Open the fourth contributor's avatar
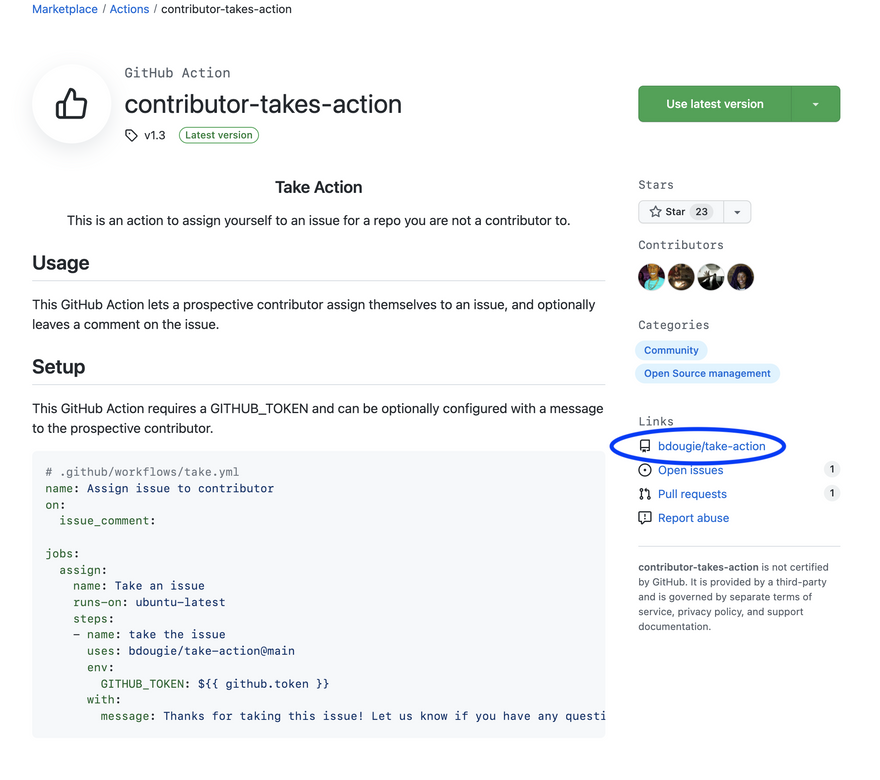This screenshot has height=780, width=880. [x=741, y=277]
